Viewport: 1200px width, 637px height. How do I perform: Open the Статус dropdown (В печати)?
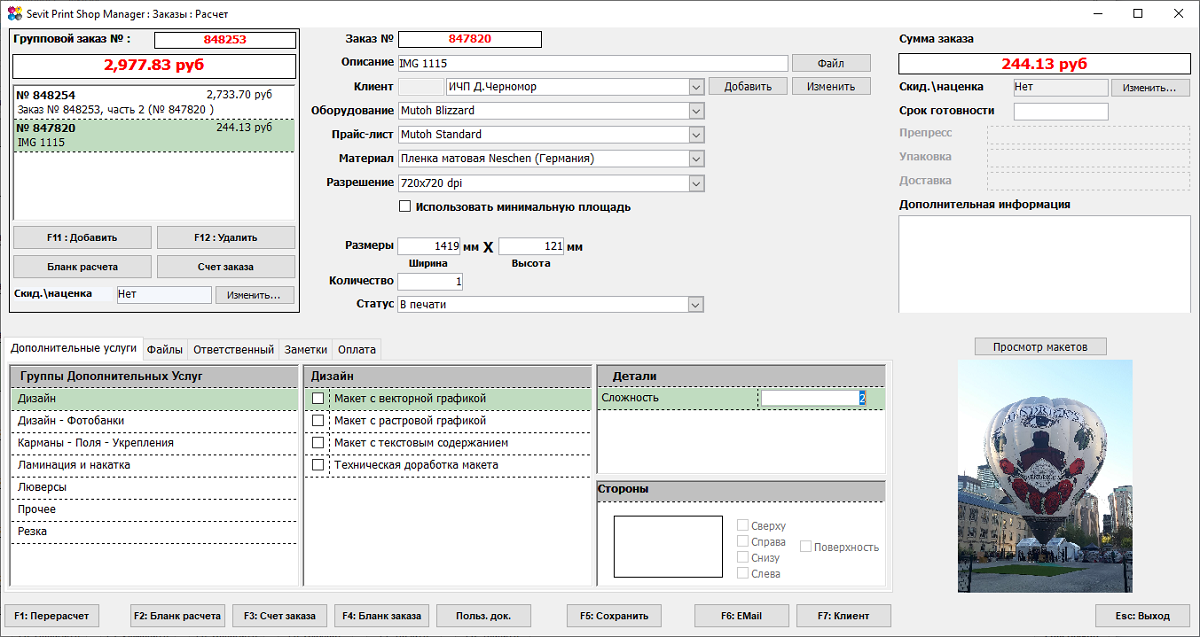(696, 304)
